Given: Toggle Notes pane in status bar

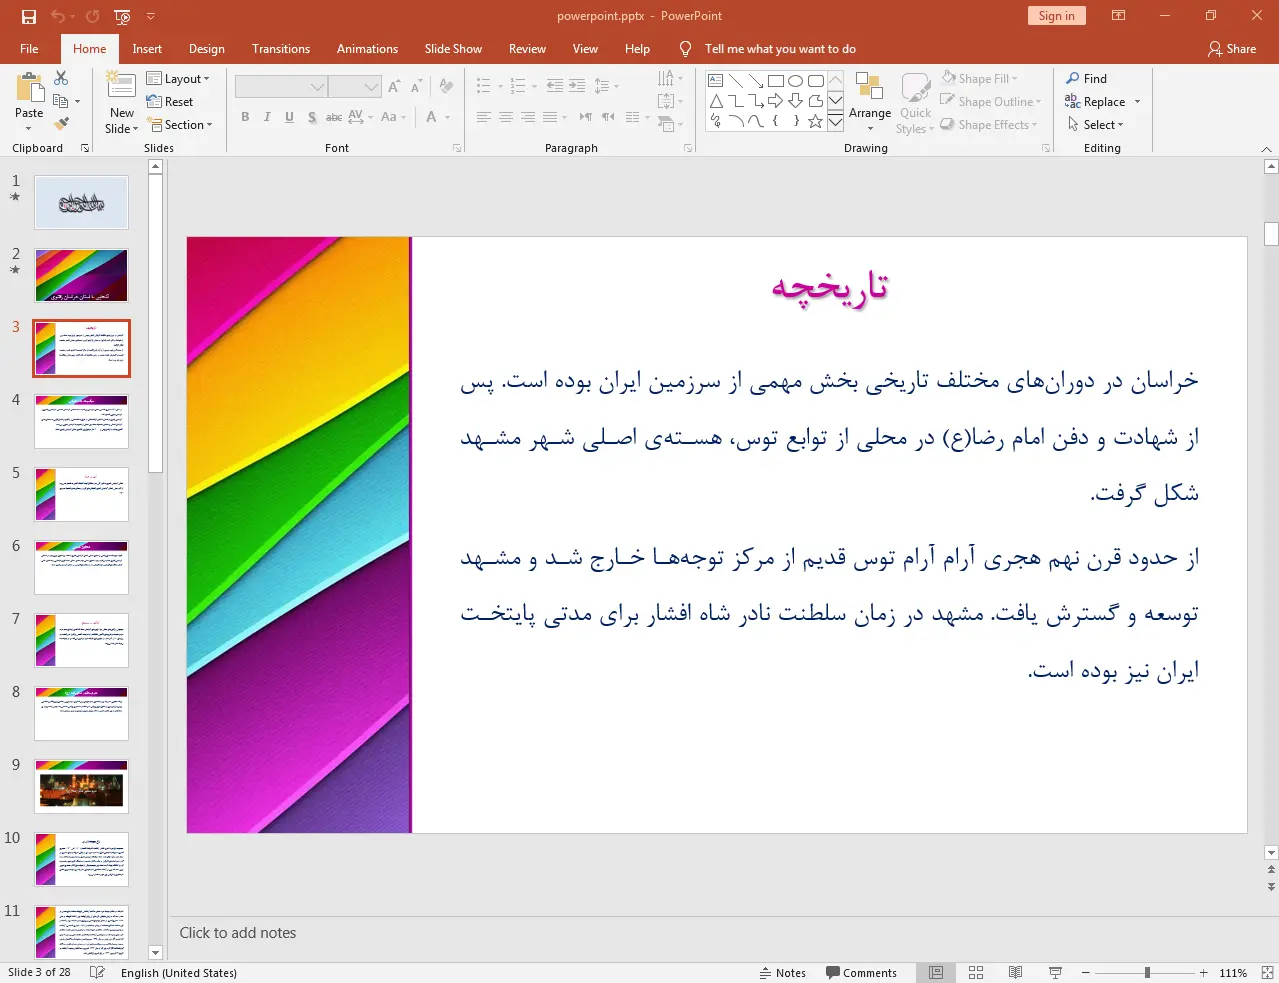Looking at the screenshot, I should pyautogui.click(x=782, y=973).
